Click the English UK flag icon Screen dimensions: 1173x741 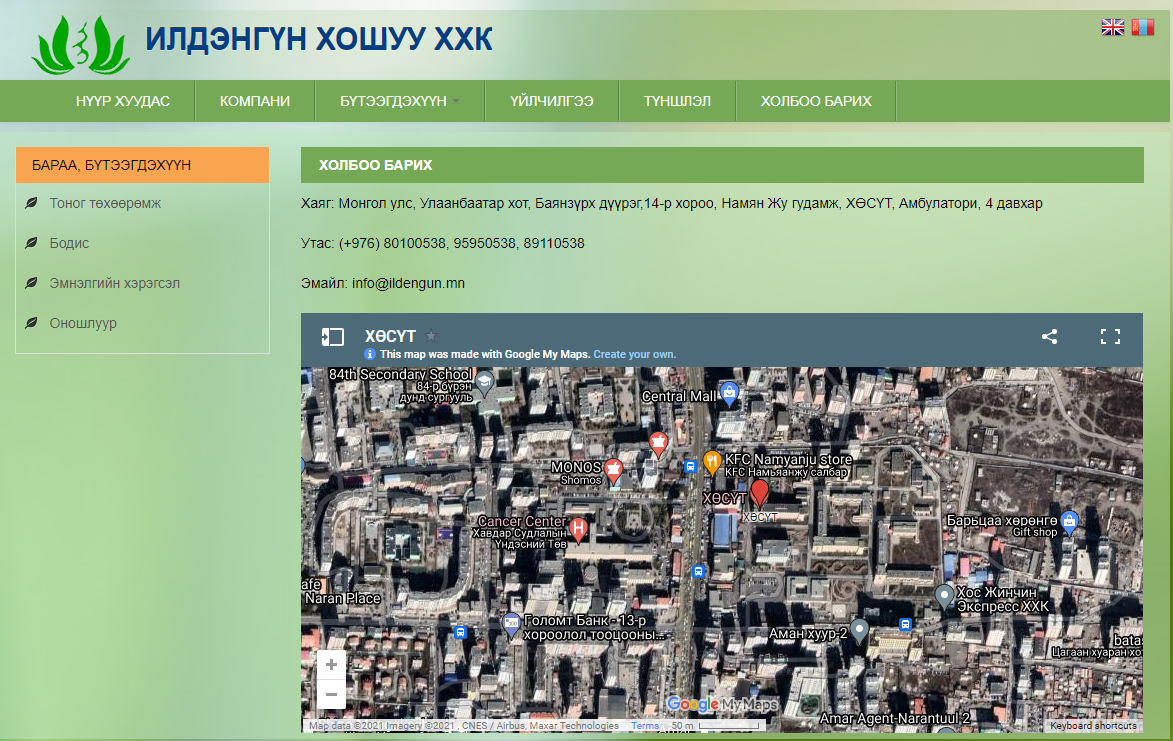[1112, 28]
